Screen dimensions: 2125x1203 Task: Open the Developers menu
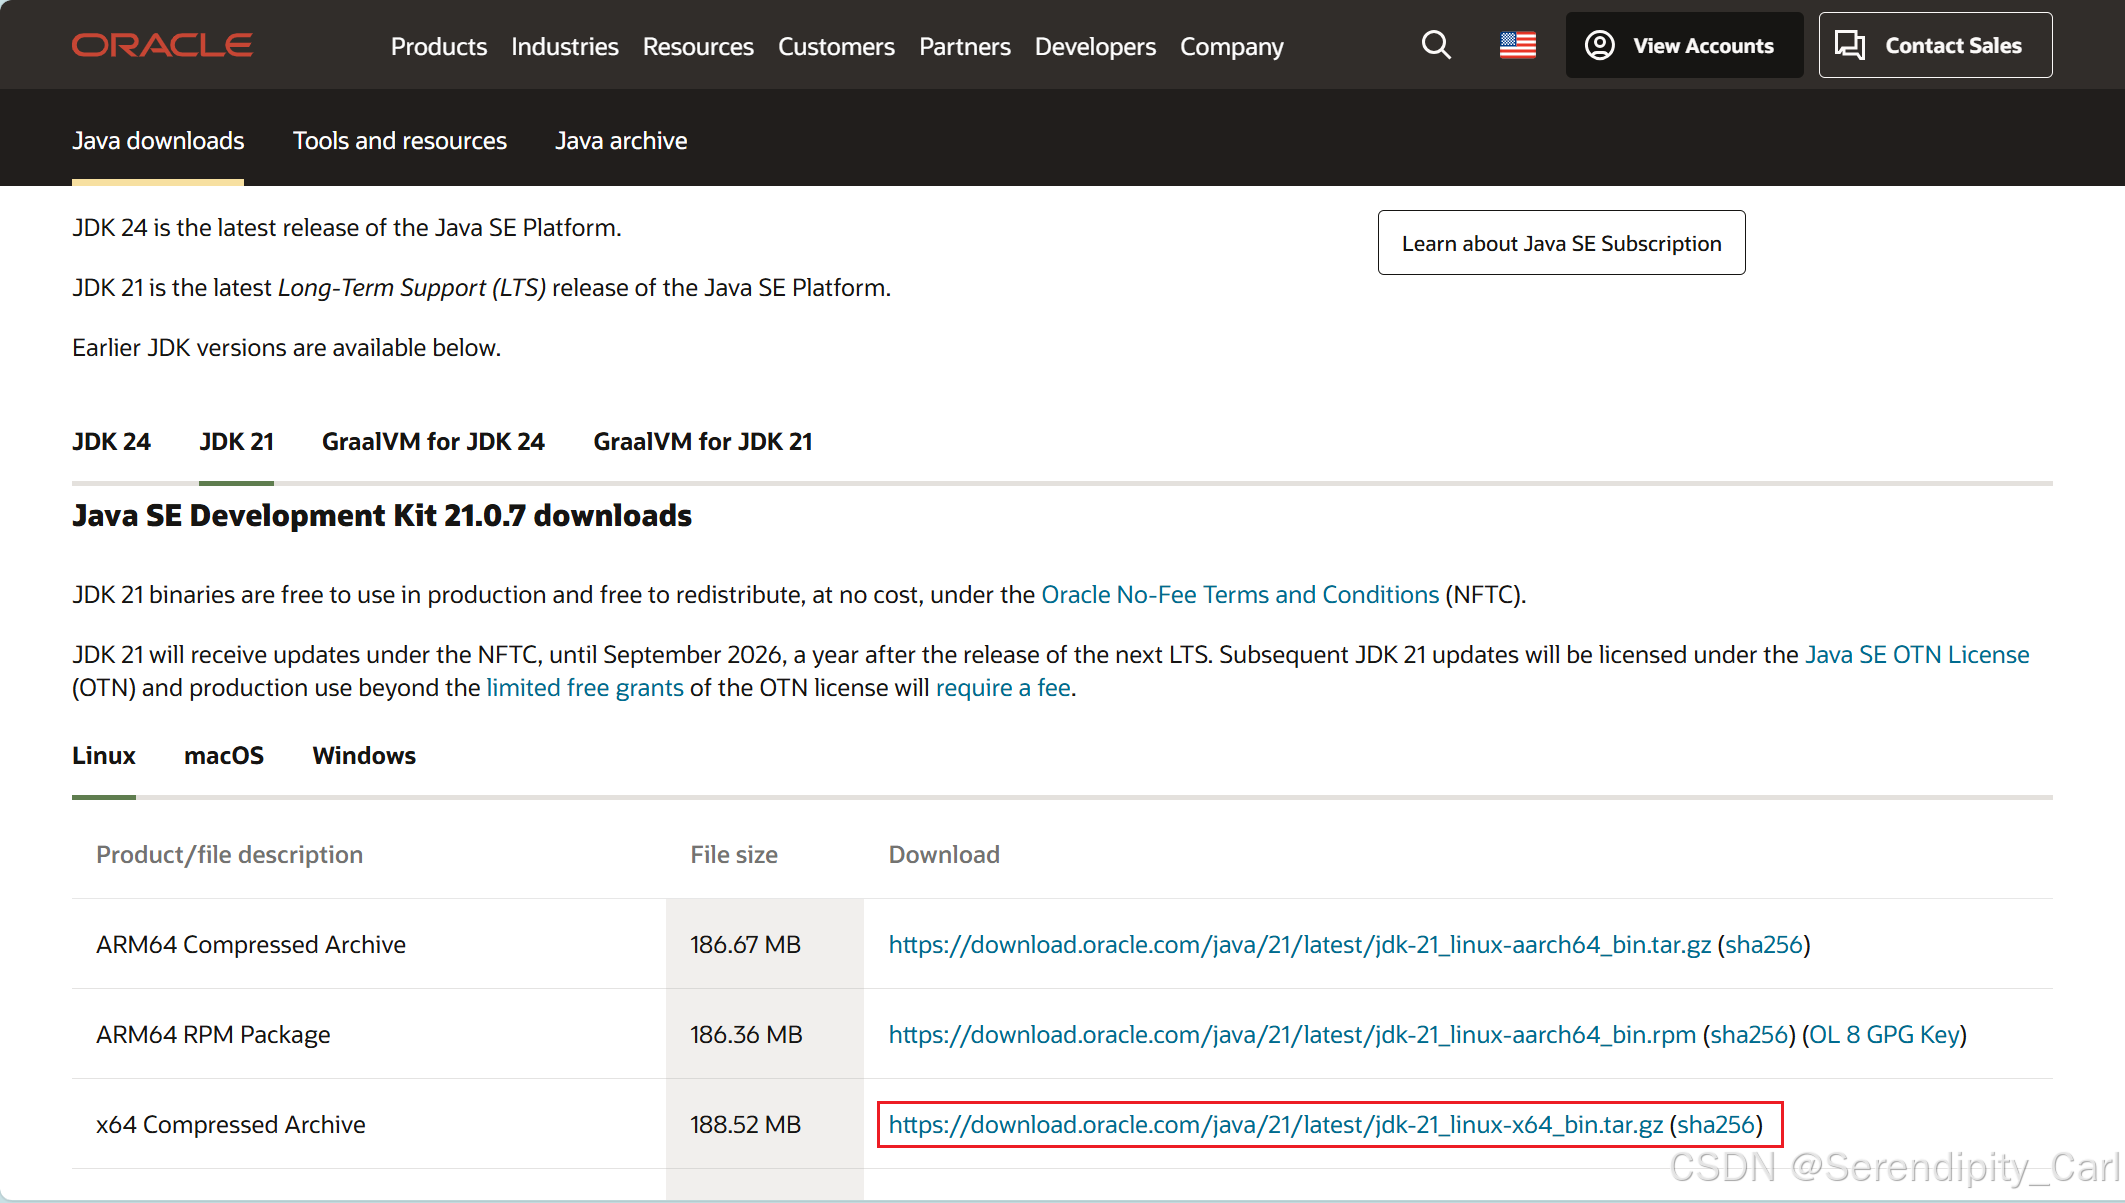pos(1095,46)
